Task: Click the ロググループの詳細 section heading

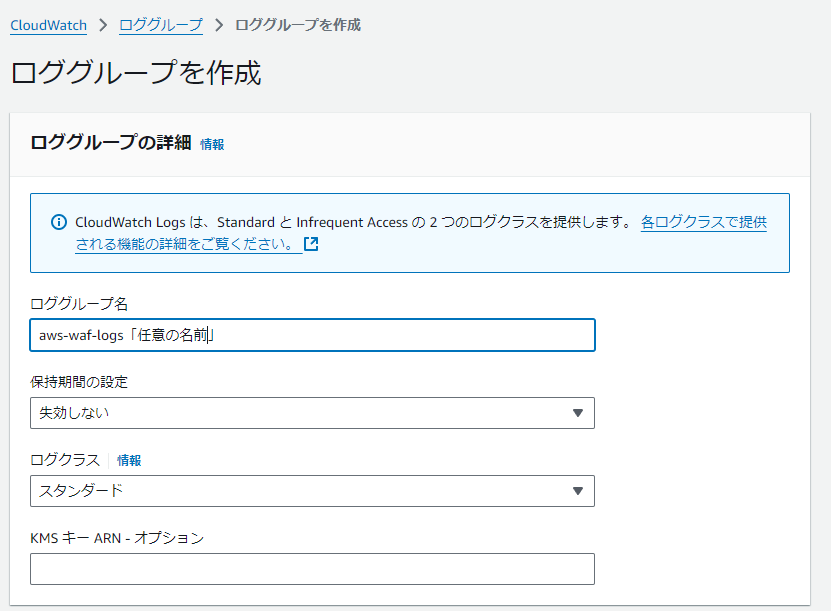Action: [x=111, y=143]
